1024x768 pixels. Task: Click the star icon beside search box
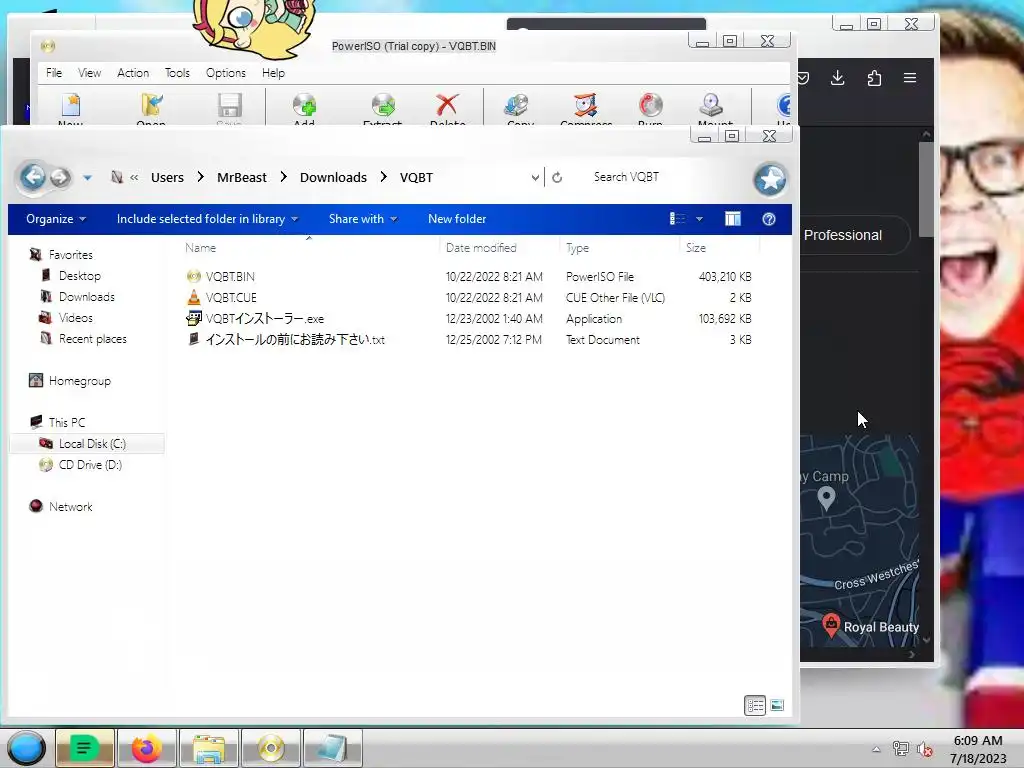770,179
